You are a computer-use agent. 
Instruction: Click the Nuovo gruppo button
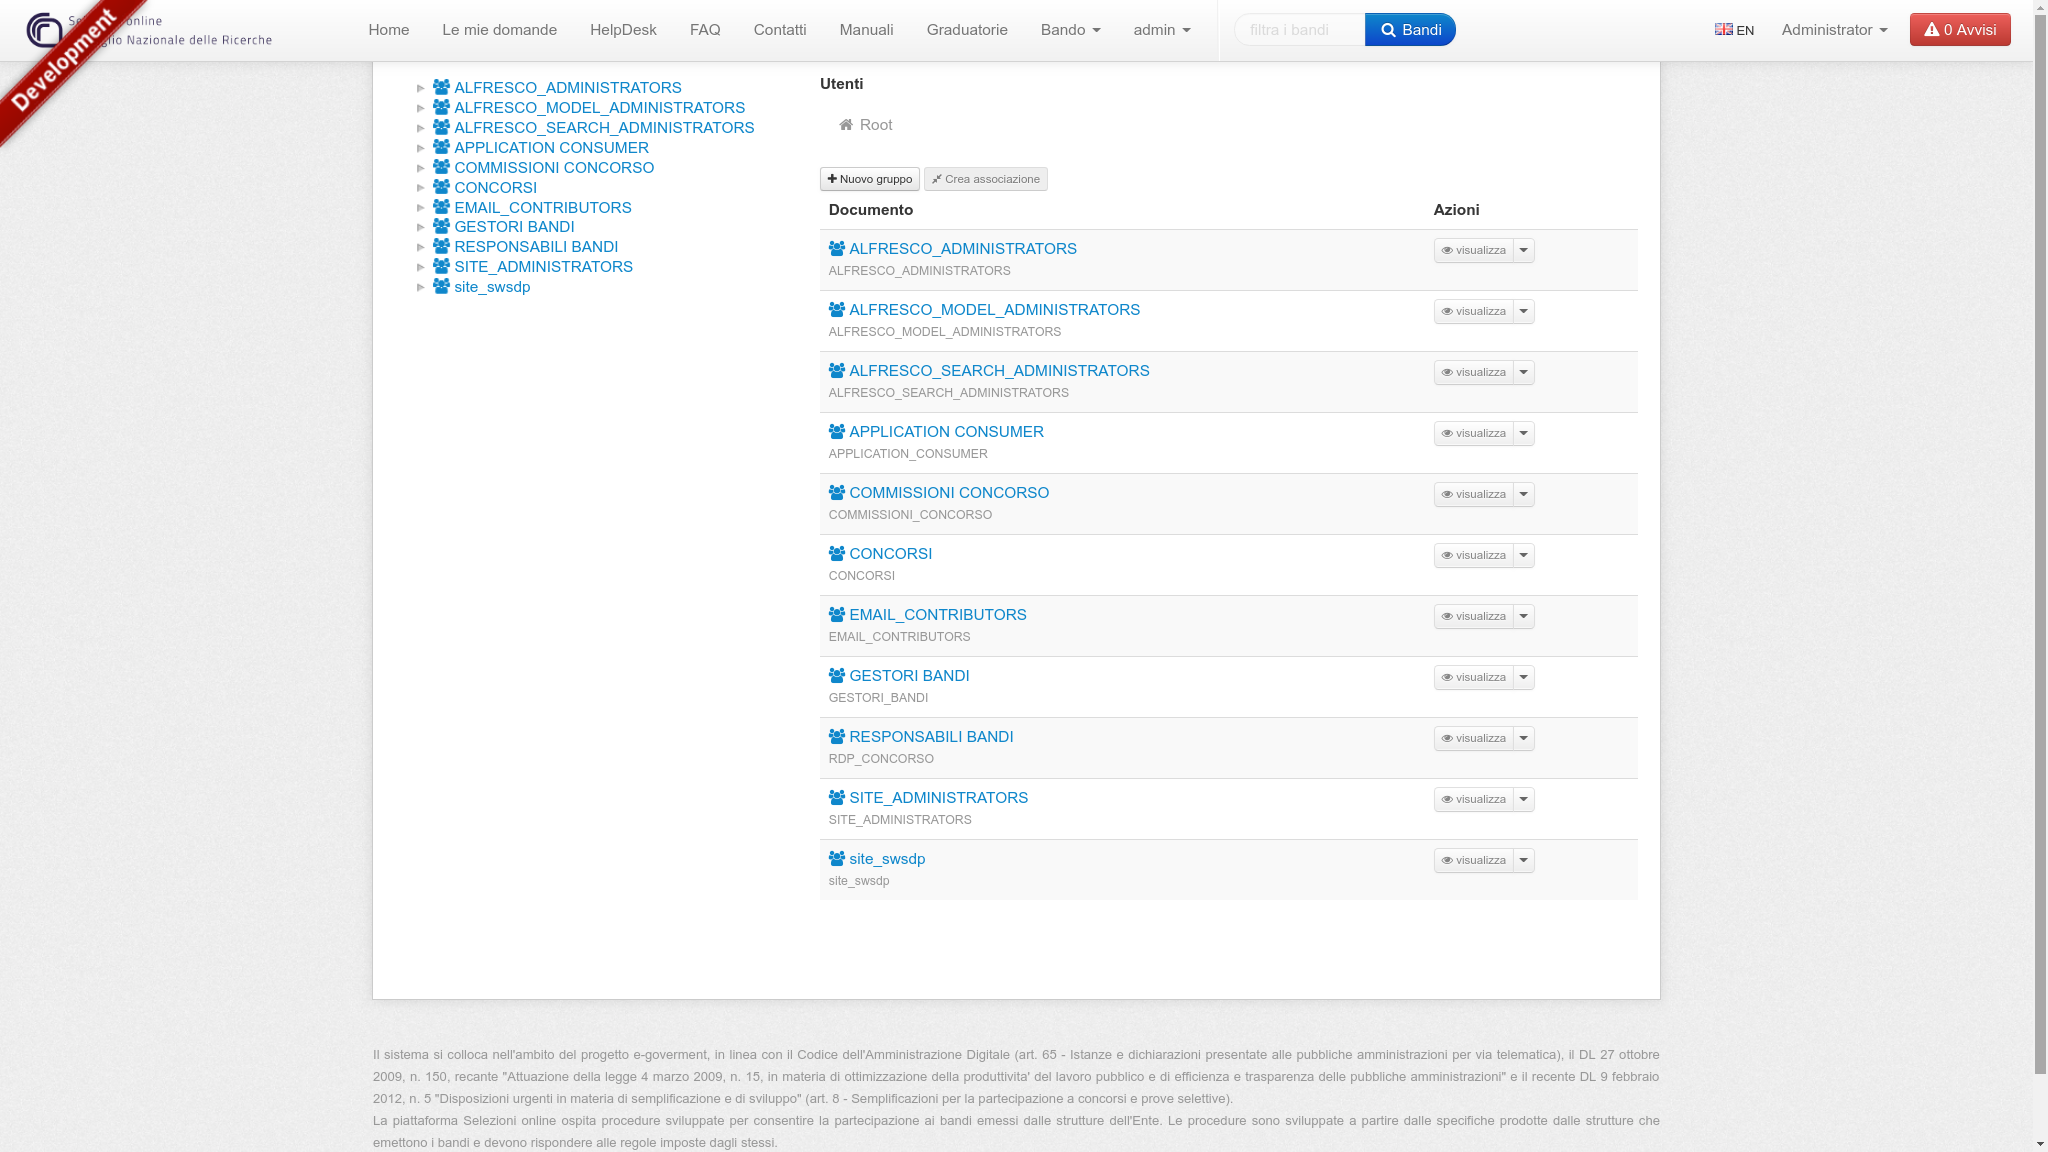[869, 179]
